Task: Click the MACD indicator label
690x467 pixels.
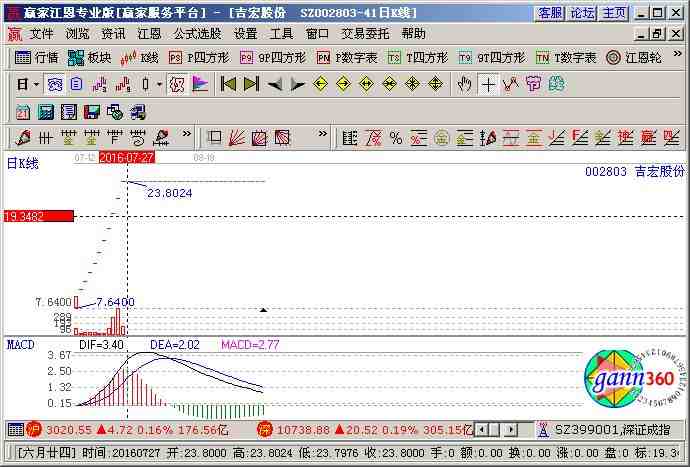Action: coord(21,344)
